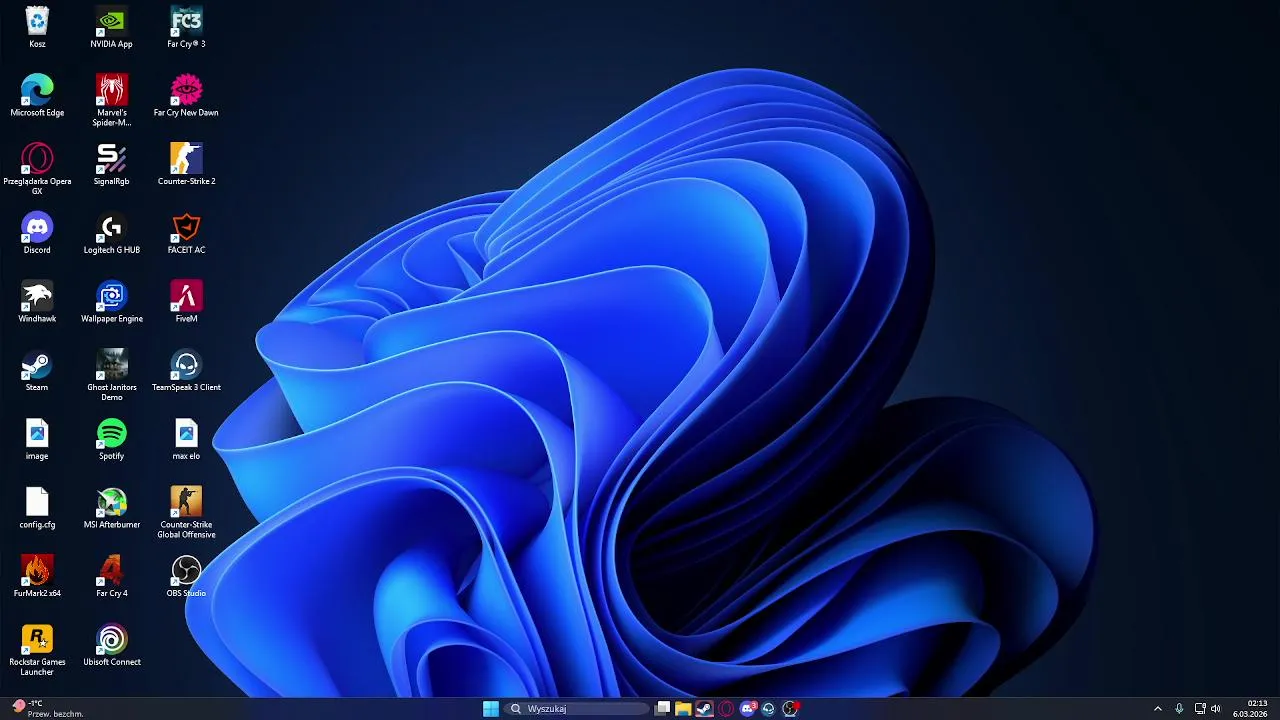This screenshot has height=720, width=1280.
Task: Select the max elo image file
Action: 186,440
